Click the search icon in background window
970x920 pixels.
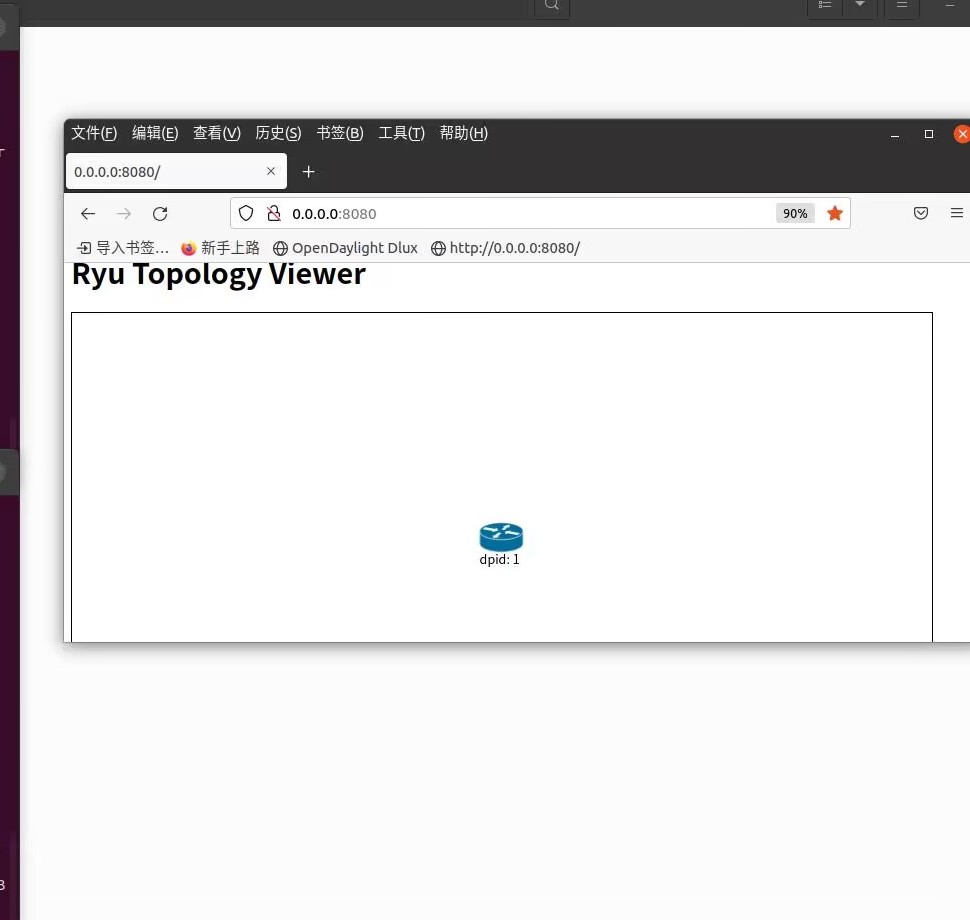pyautogui.click(x=552, y=6)
